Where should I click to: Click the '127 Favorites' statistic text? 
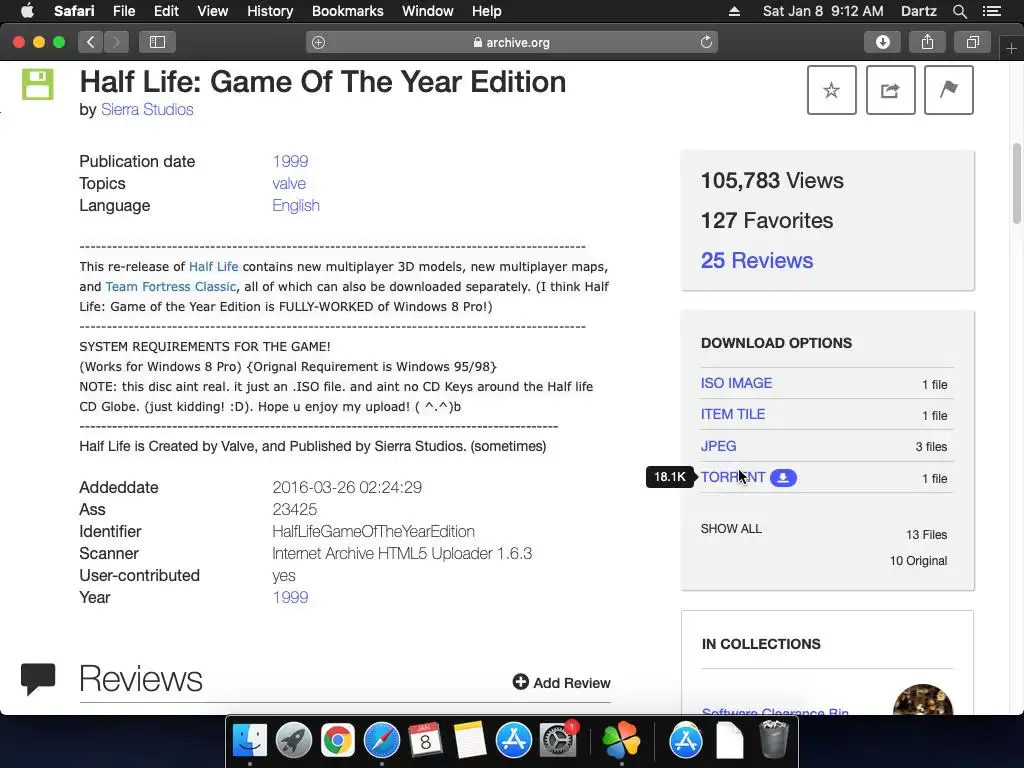pyautogui.click(x=767, y=221)
